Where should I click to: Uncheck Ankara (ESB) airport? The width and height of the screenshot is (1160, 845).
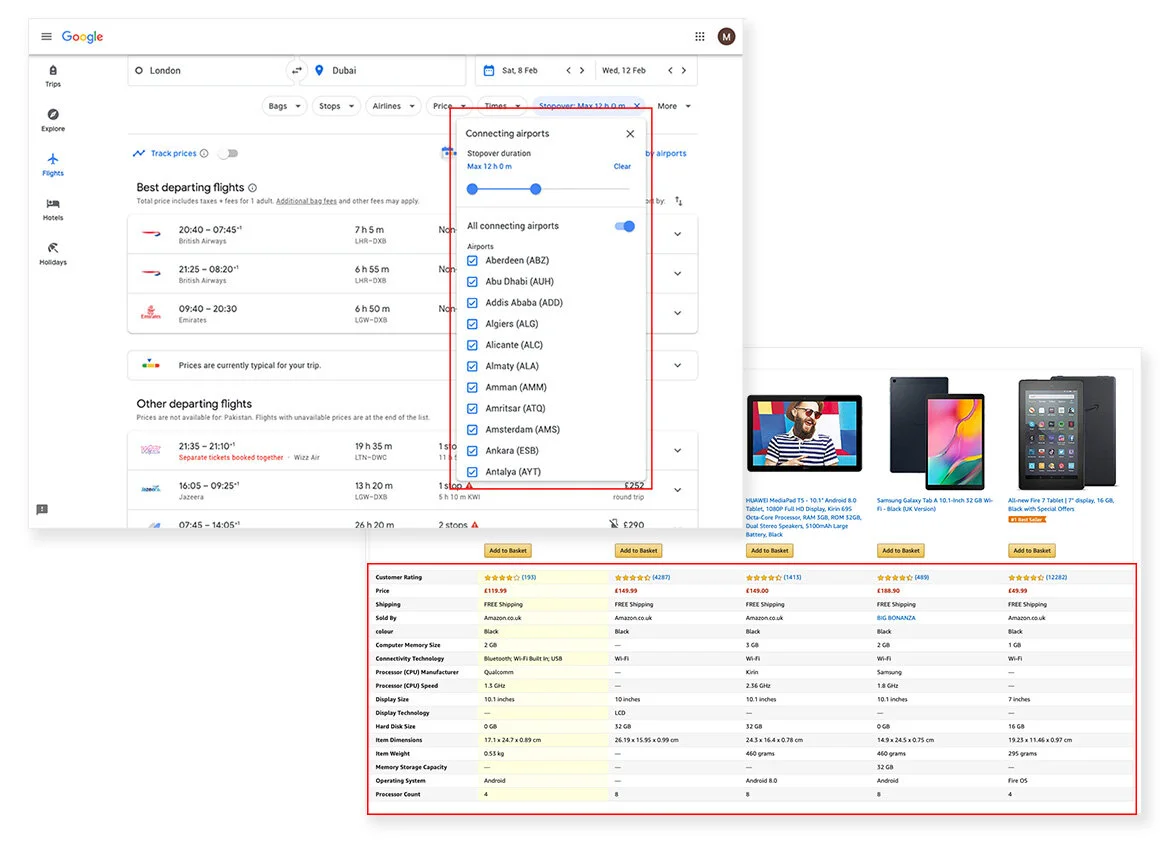472,451
